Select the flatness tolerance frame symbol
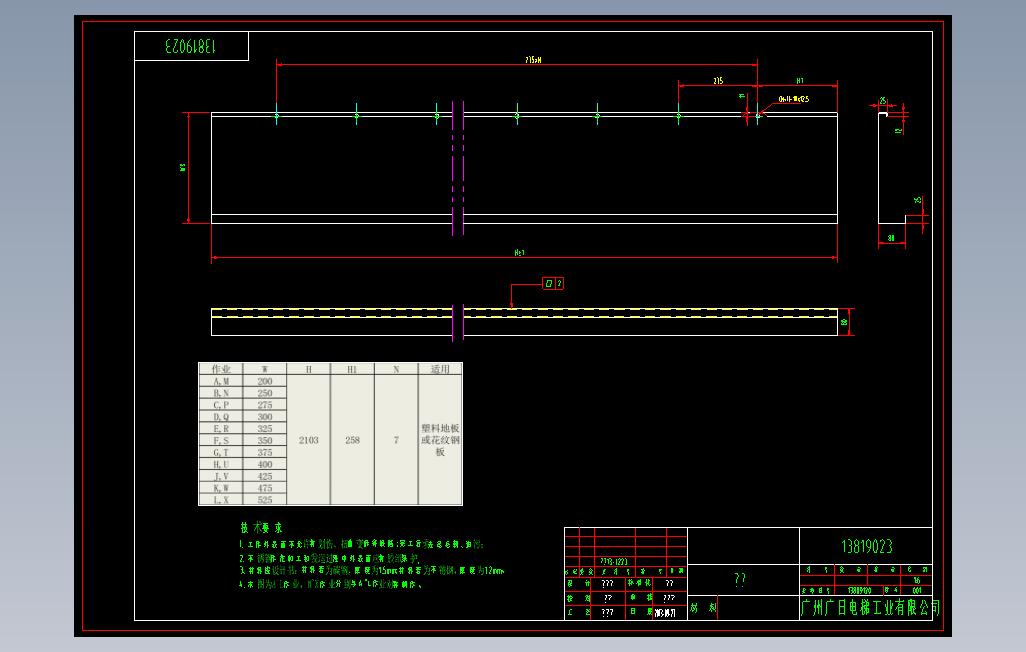The width and height of the screenshot is (1026, 652). tap(553, 283)
